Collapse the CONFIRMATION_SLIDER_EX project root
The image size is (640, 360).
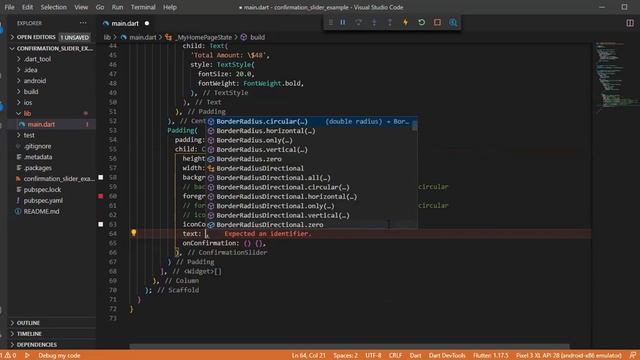click(51, 48)
